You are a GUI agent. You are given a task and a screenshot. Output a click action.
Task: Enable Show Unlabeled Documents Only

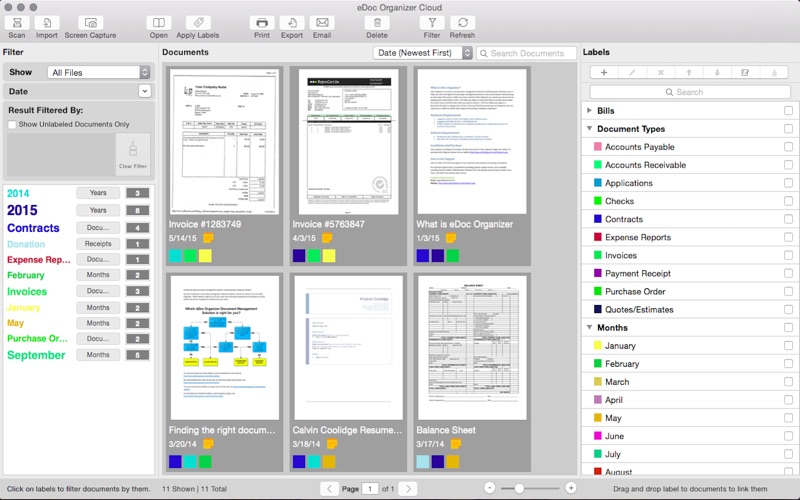coord(12,124)
